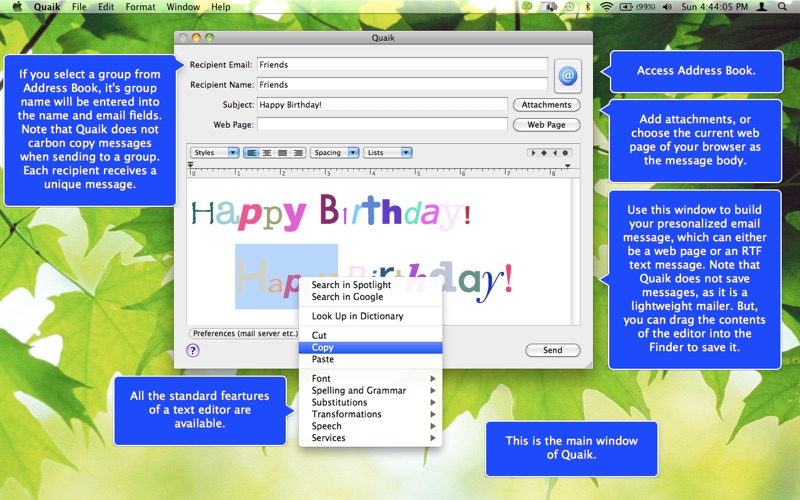Center text using the alignment button
800x500 pixels.
266,153
